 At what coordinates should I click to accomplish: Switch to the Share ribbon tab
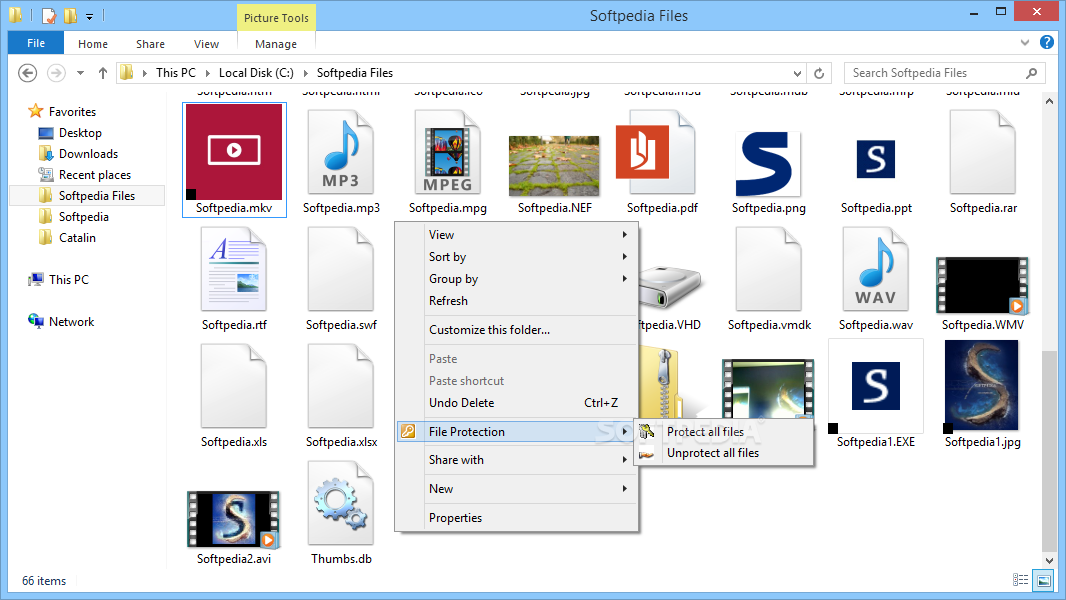pyautogui.click(x=150, y=43)
